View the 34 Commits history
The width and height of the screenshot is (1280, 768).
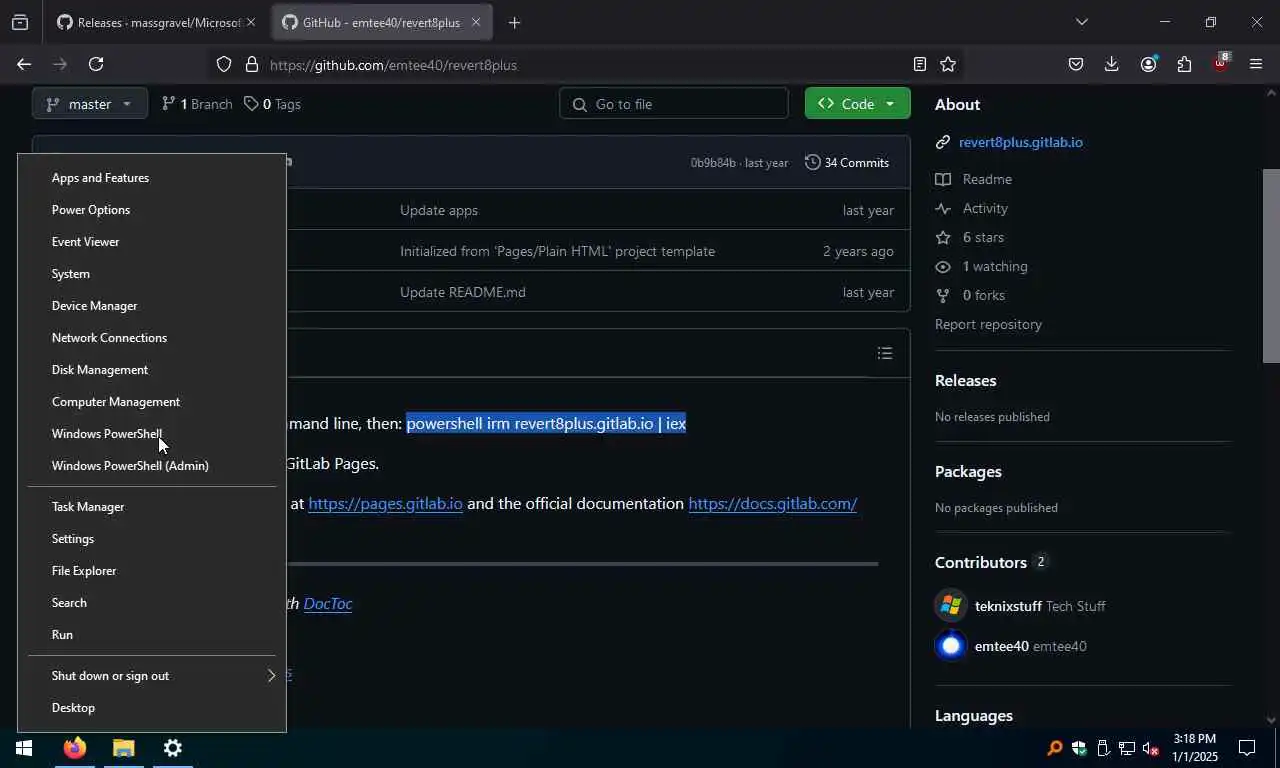pos(847,162)
